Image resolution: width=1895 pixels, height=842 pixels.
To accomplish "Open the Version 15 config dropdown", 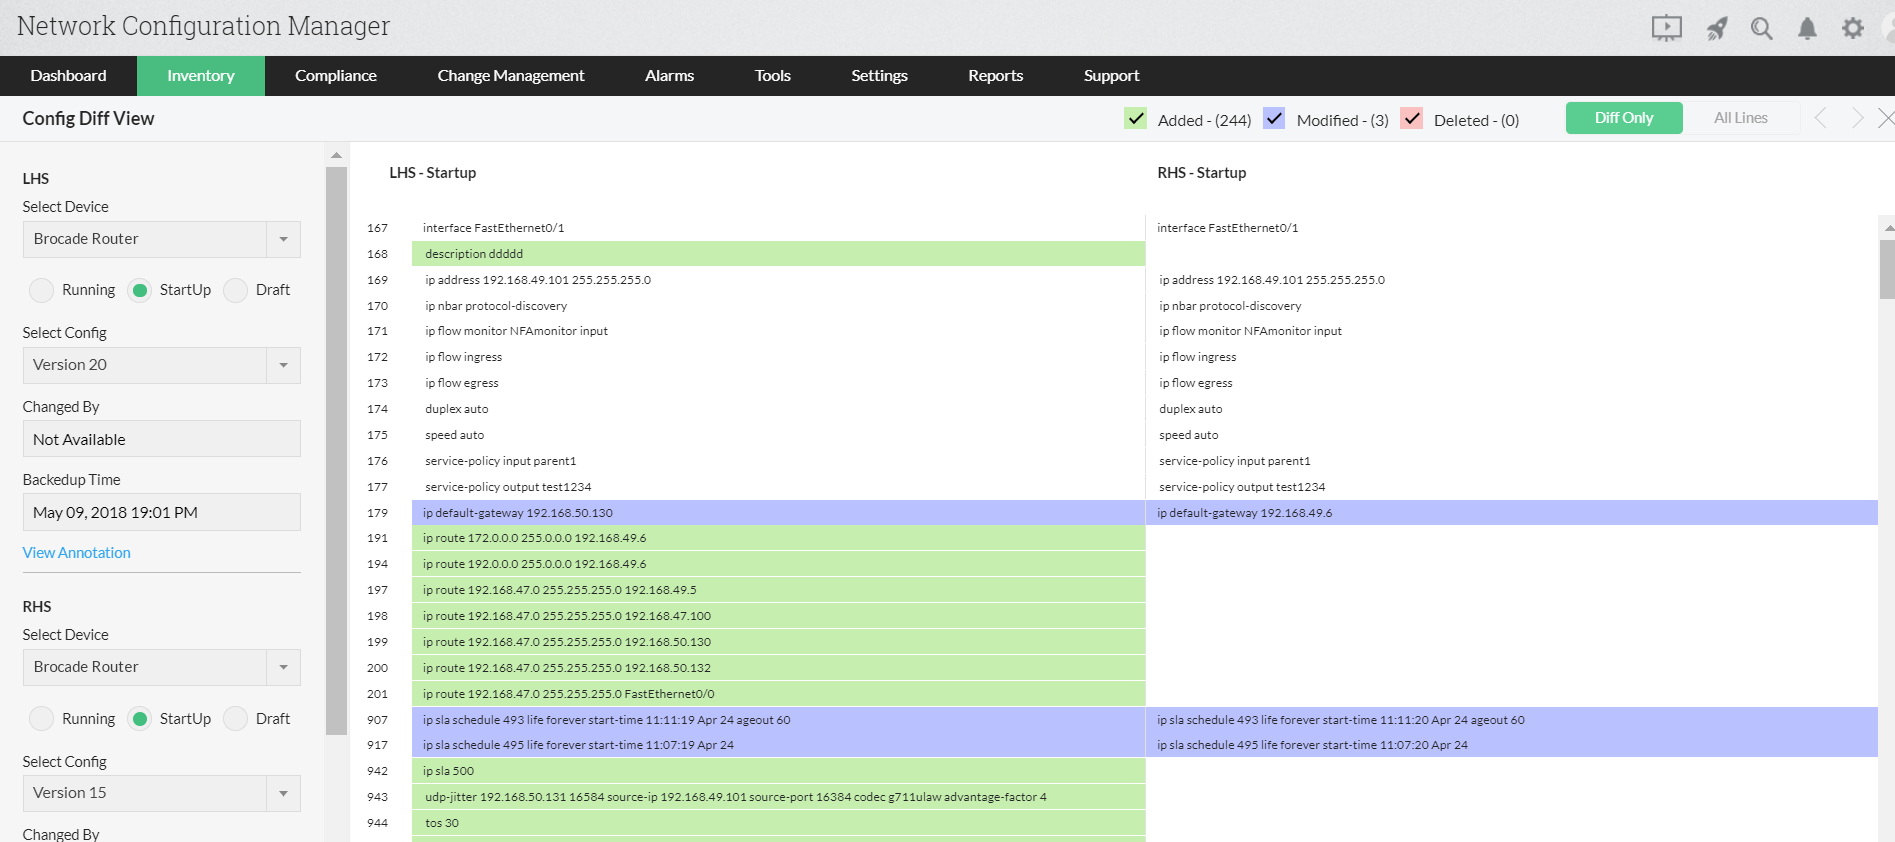I will tap(283, 793).
